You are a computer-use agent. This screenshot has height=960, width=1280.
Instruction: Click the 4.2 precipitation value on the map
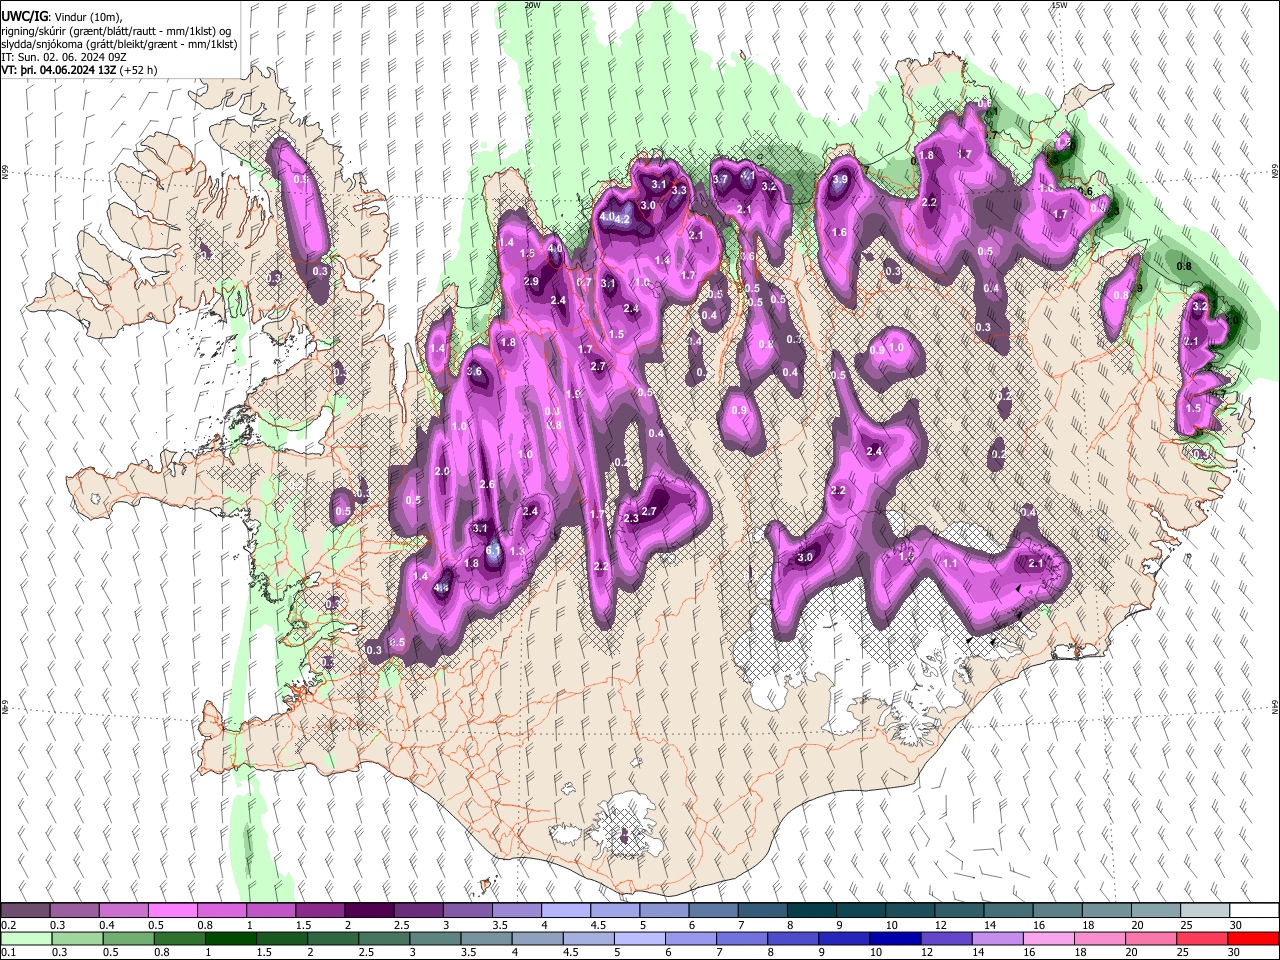click(x=622, y=219)
